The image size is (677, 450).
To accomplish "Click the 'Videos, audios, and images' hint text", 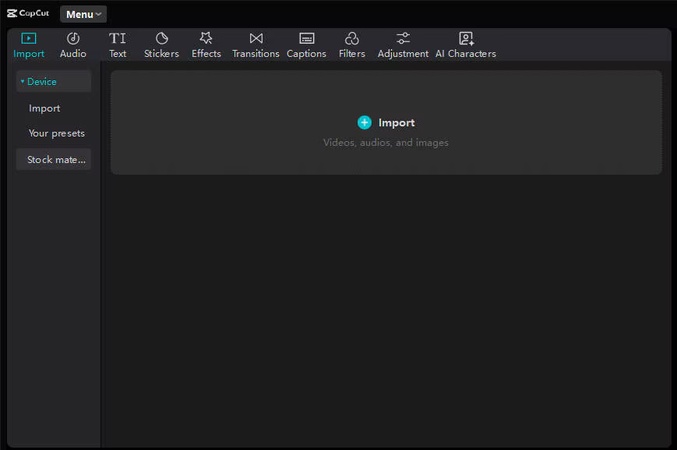I will [386, 143].
